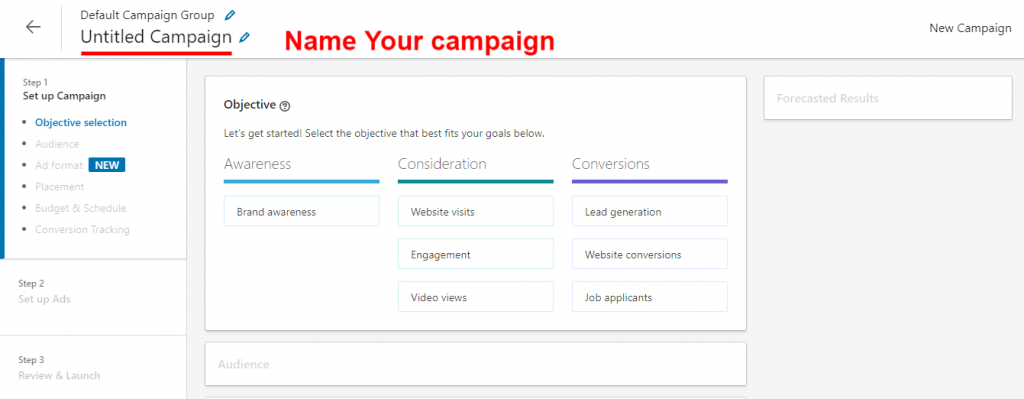Click Default Campaign Group label
Viewport: 1024px width, 399px height.
[x=147, y=14]
